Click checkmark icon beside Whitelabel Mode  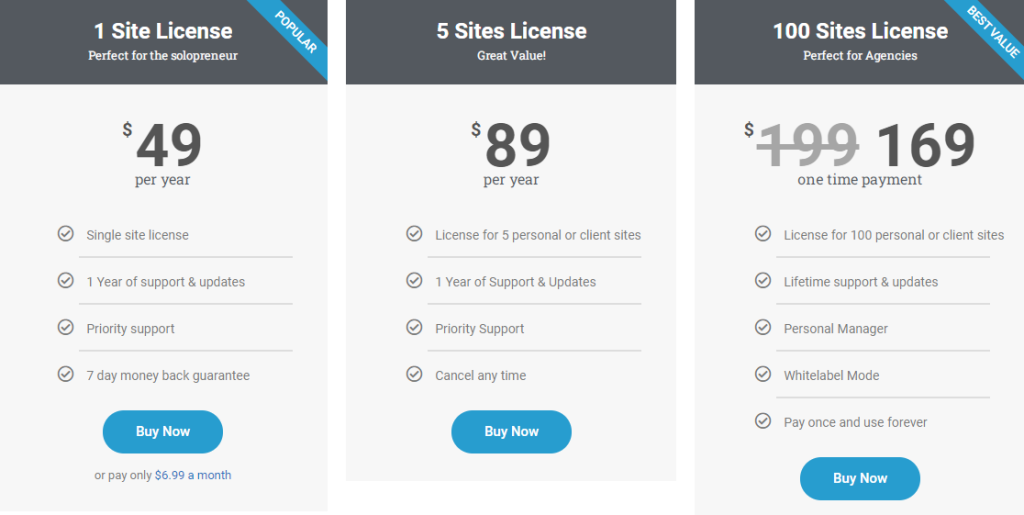coord(763,374)
